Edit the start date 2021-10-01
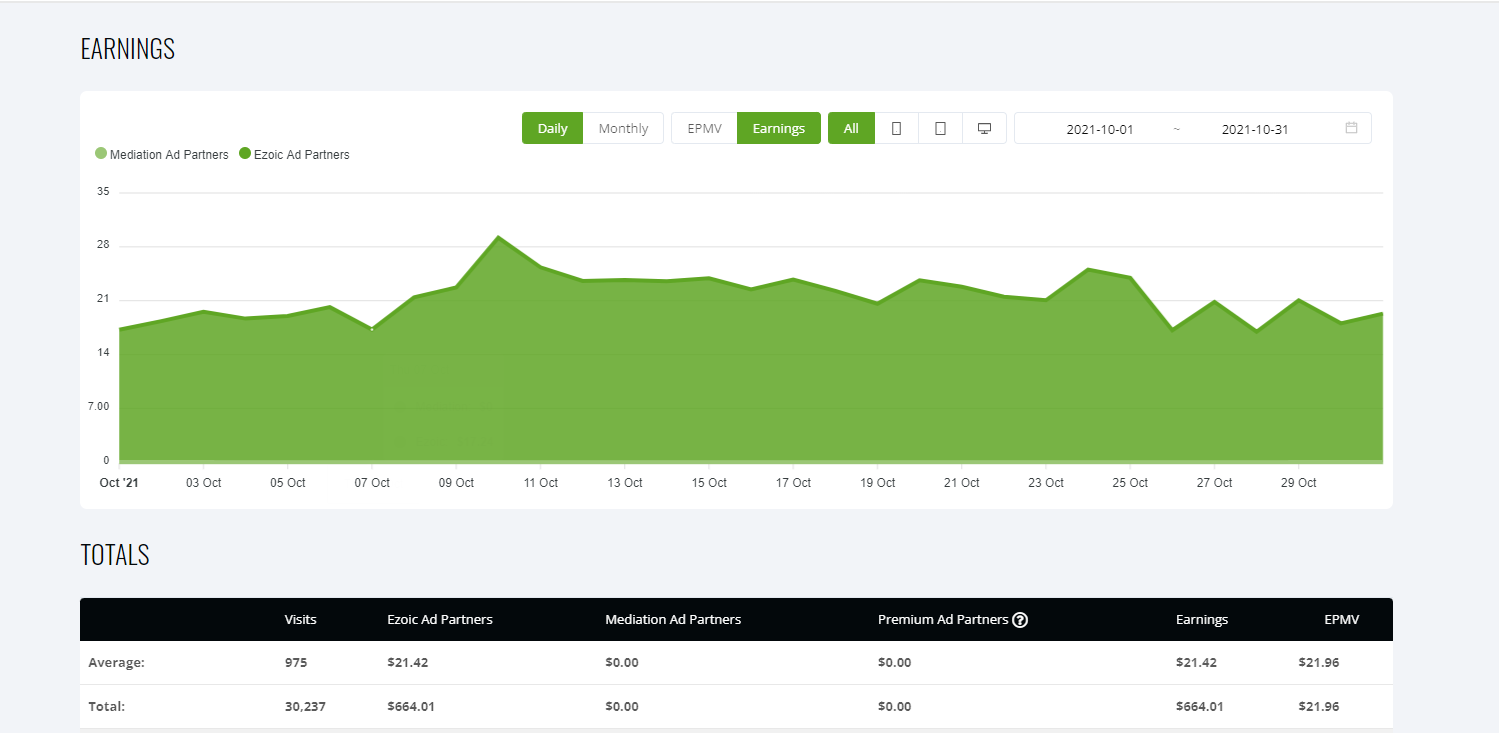 pyautogui.click(x=1100, y=129)
